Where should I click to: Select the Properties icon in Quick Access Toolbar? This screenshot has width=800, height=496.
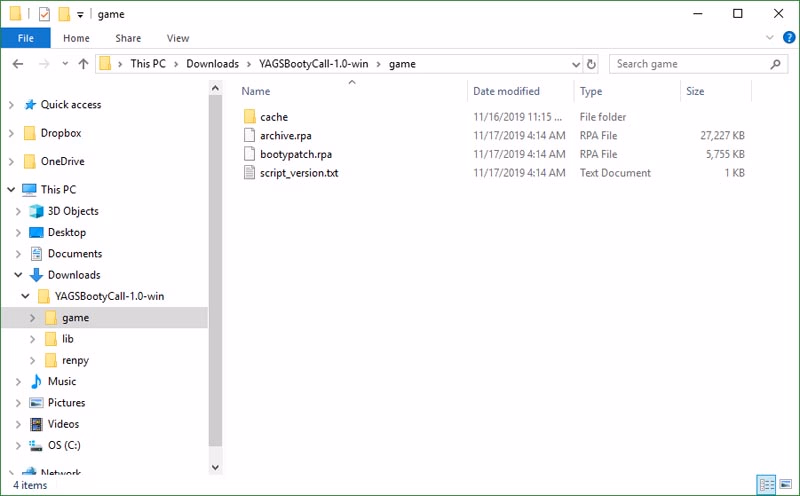(x=43, y=14)
